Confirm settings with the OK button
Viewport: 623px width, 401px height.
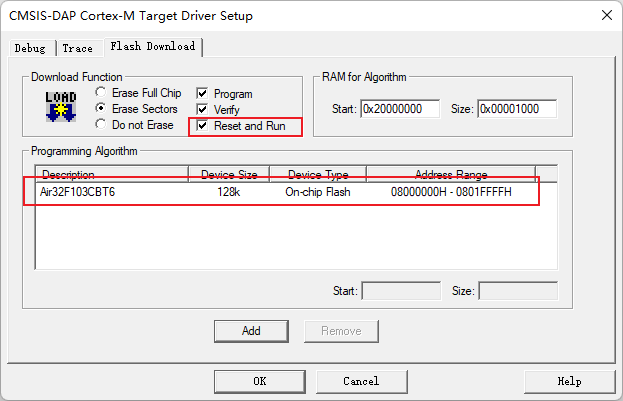coord(259,381)
